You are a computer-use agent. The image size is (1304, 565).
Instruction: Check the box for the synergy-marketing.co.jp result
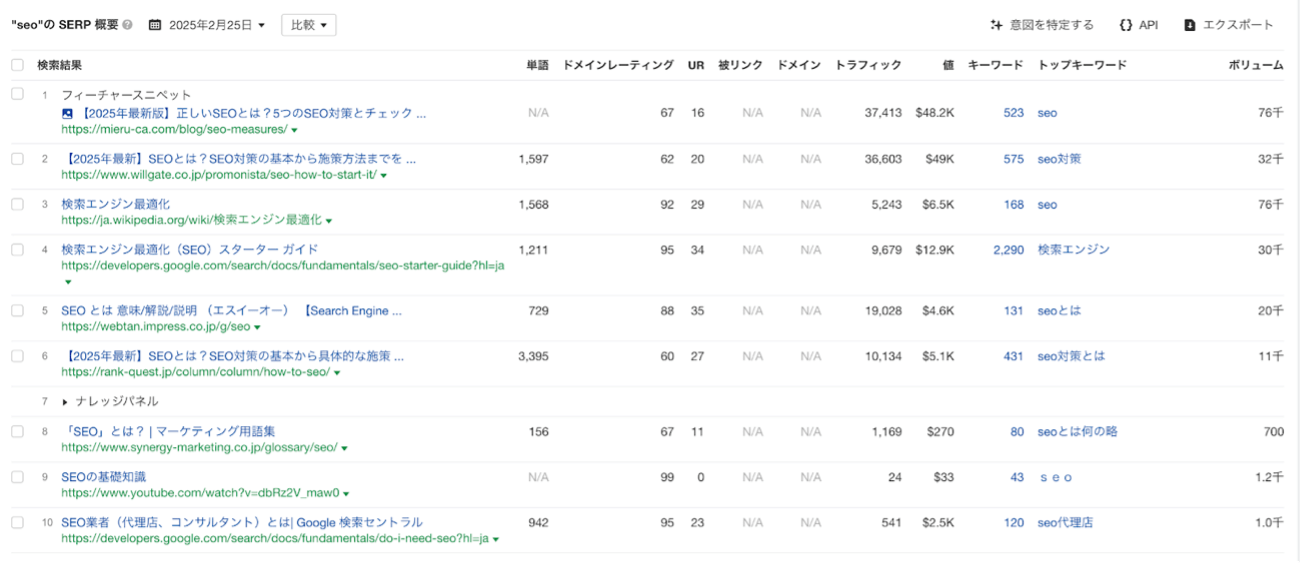coord(17,432)
